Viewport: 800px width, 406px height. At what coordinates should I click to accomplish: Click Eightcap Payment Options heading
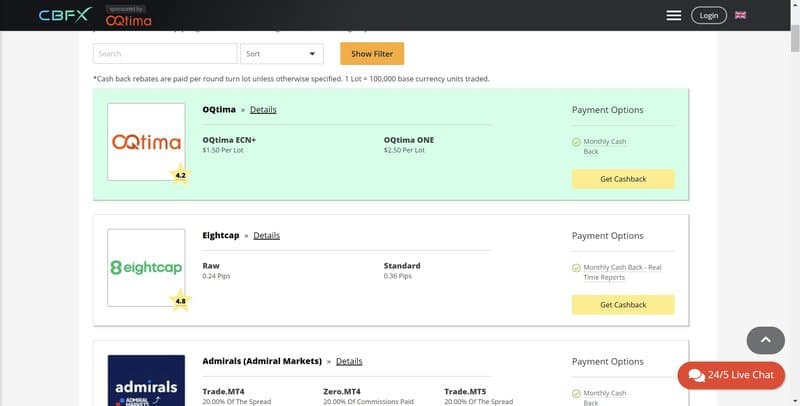[608, 236]
